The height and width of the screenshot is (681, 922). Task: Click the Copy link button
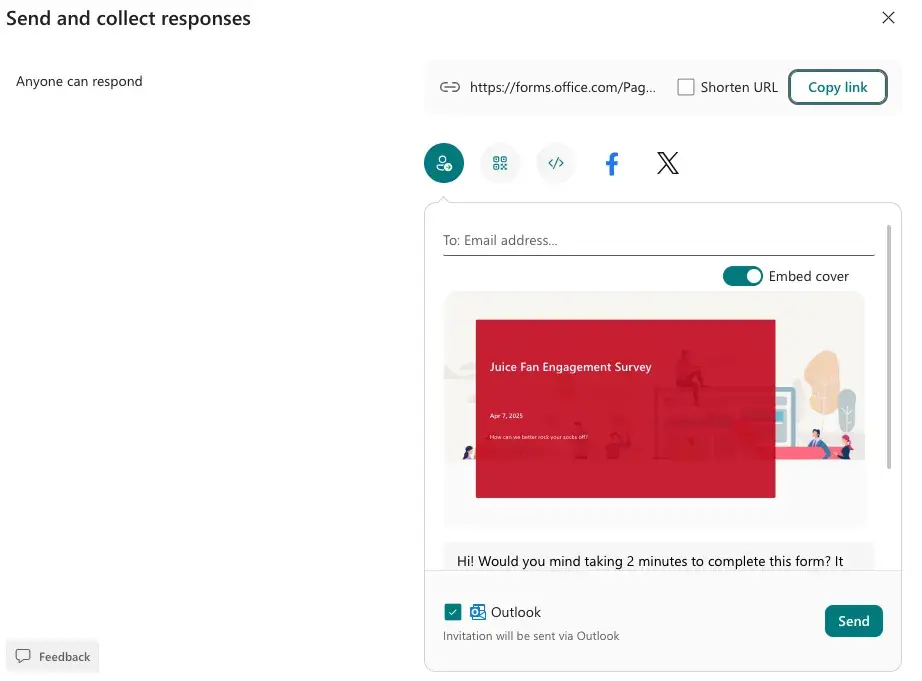pyautogui.click(x=838, y=87)
